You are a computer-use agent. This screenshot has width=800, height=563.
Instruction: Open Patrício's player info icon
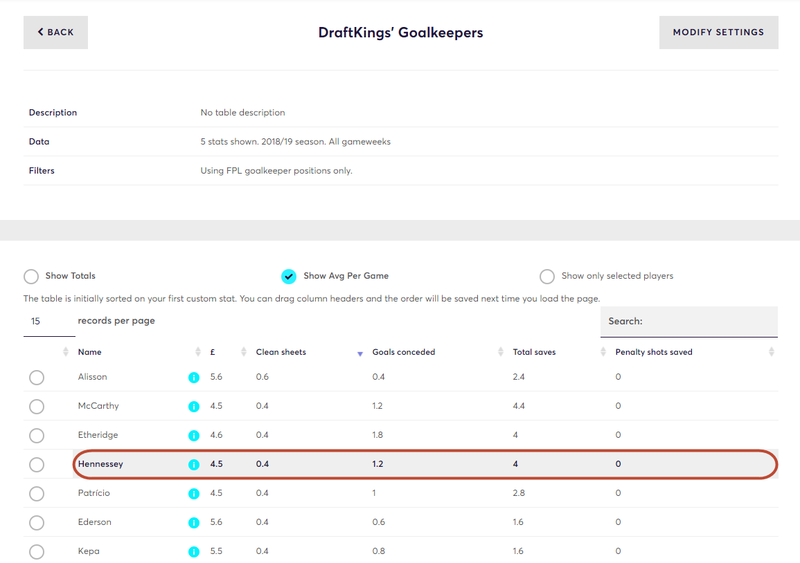(194, 494)
